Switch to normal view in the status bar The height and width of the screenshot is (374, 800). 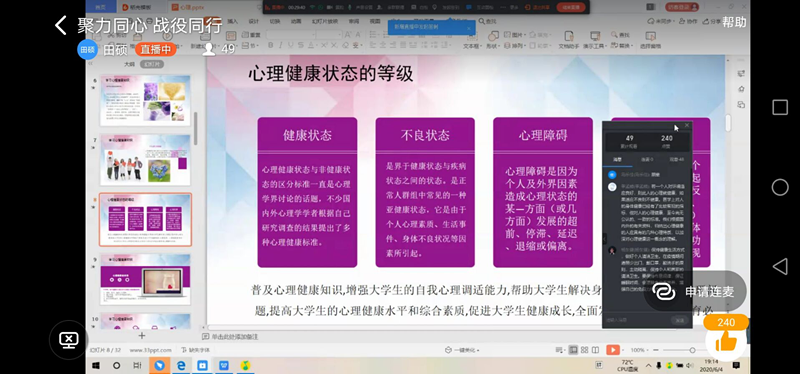tap(573, 350)
